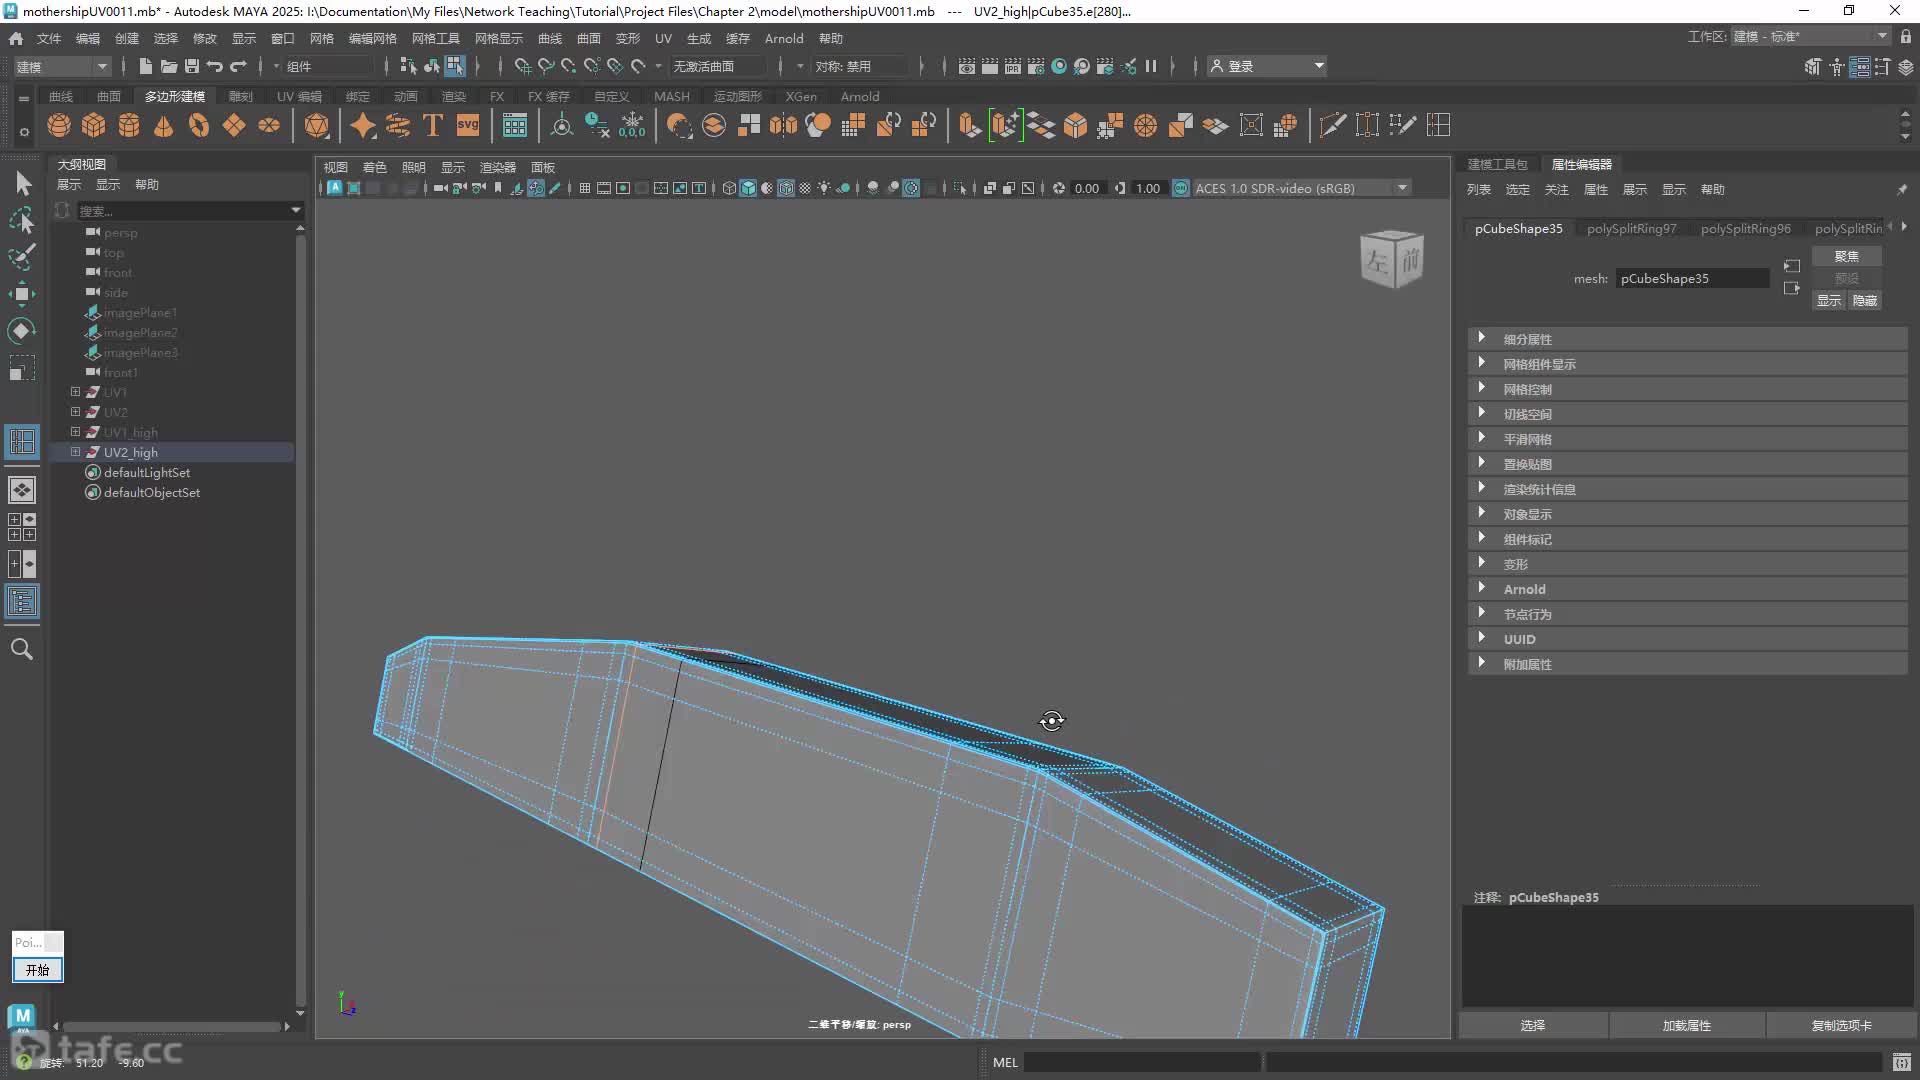The height and width of the screenshot is (1080, 1920).
Task: Expand the UV1 node in outliner
Action: [75, 392]
